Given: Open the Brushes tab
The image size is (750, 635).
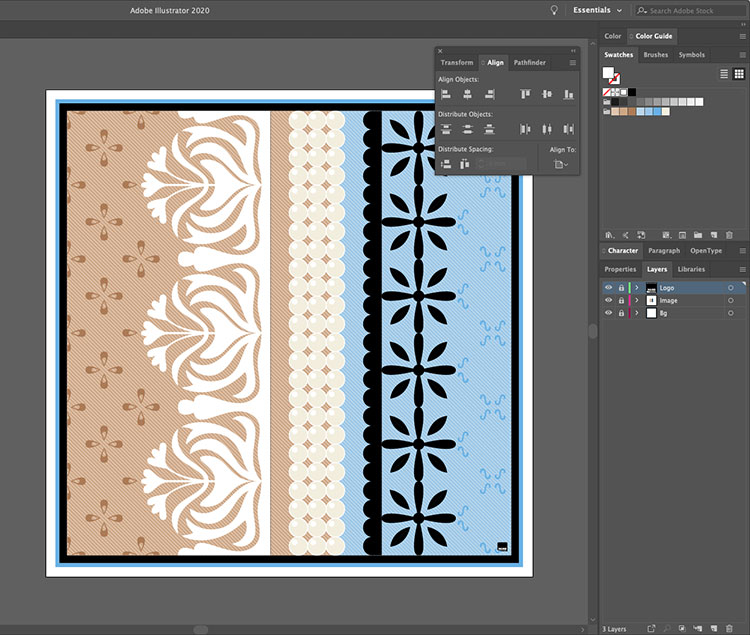Looking at the screenshot, I should pyautogui.click(x=656, y=55).
